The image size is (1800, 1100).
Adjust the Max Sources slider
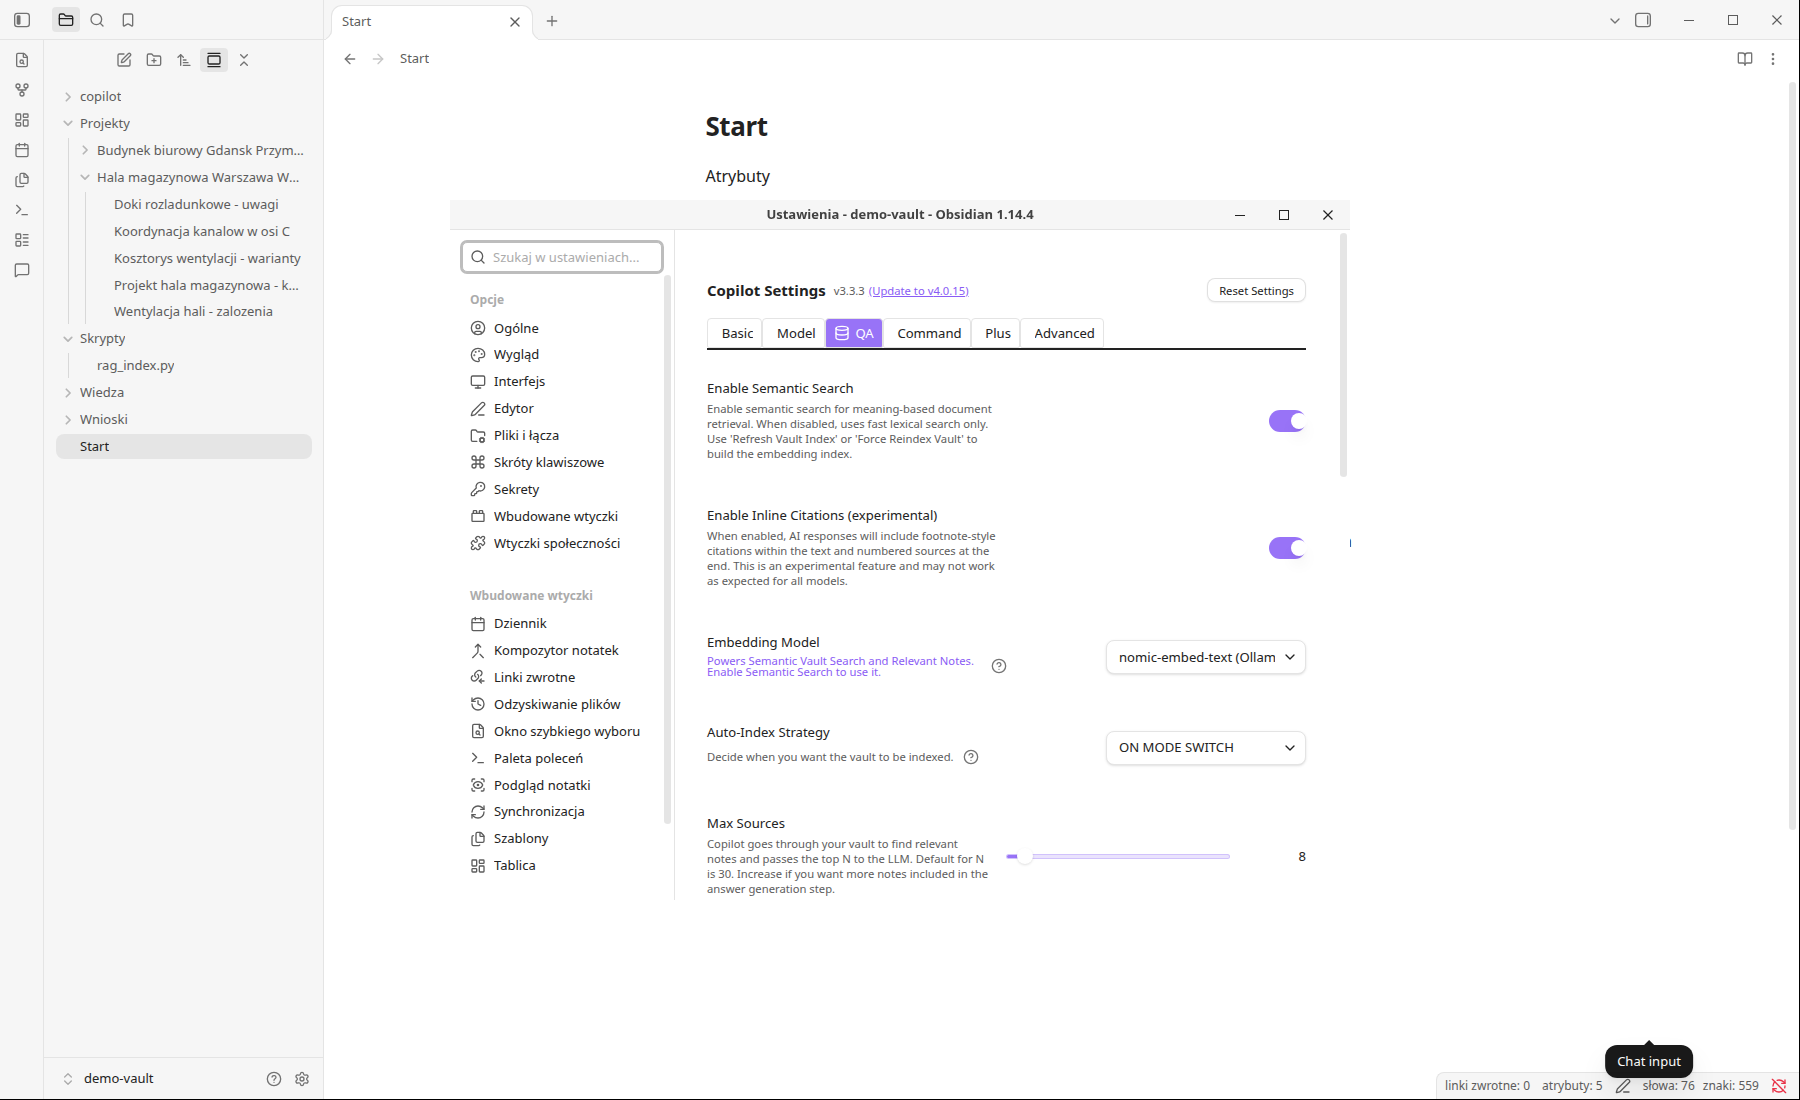[1118, 857]
